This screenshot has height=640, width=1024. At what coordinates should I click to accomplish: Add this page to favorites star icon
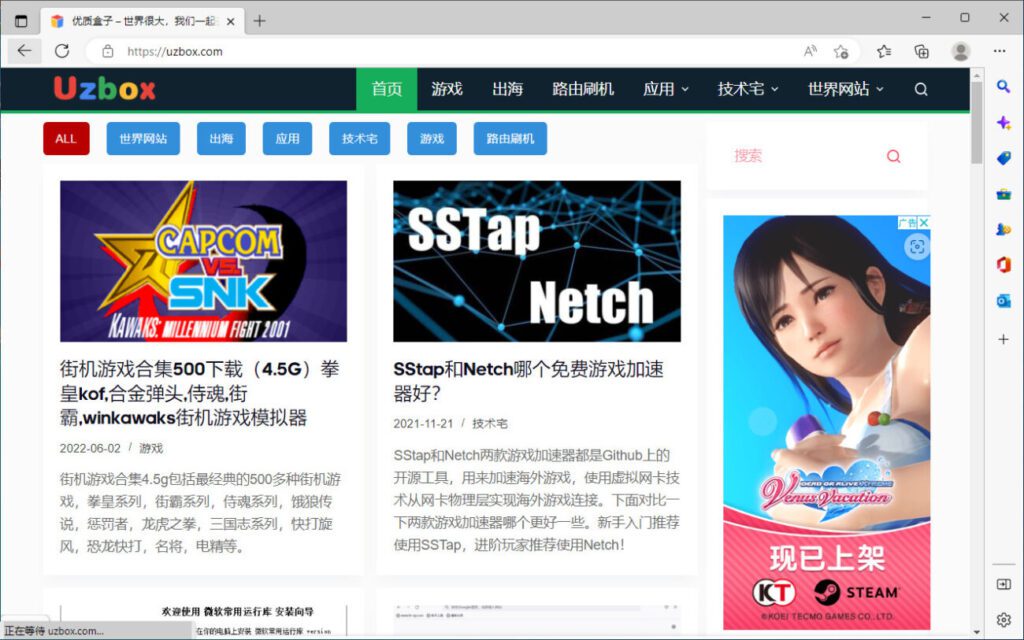[x=841, y=51]
